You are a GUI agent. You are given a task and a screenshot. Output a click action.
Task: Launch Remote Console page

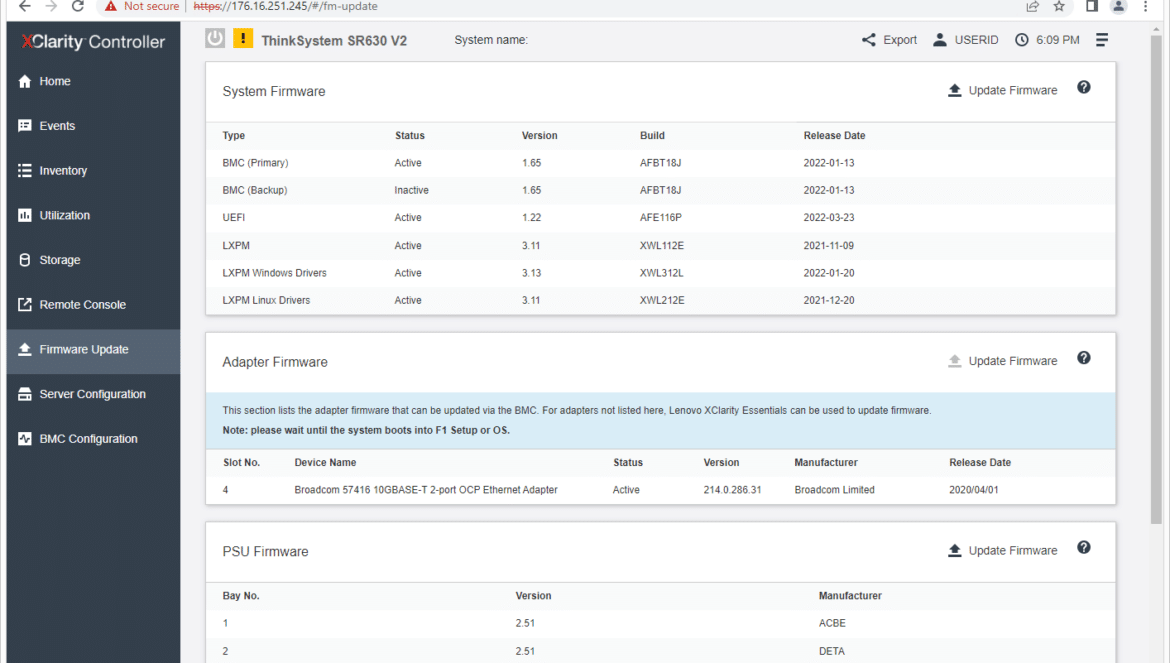(93, 305)
